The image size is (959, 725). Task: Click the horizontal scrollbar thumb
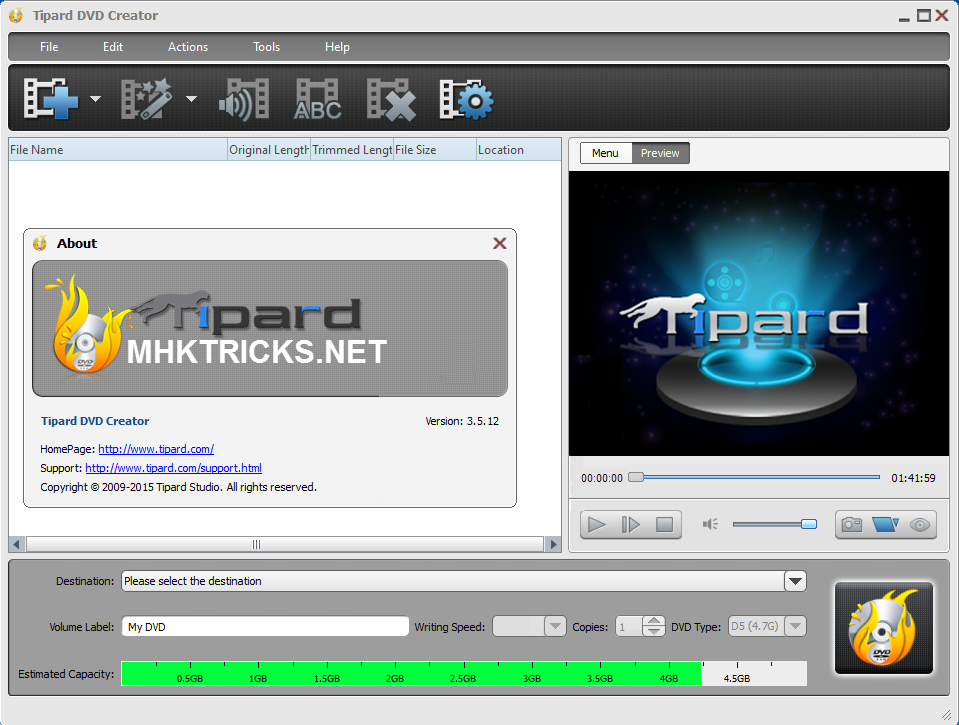[285, 544]
